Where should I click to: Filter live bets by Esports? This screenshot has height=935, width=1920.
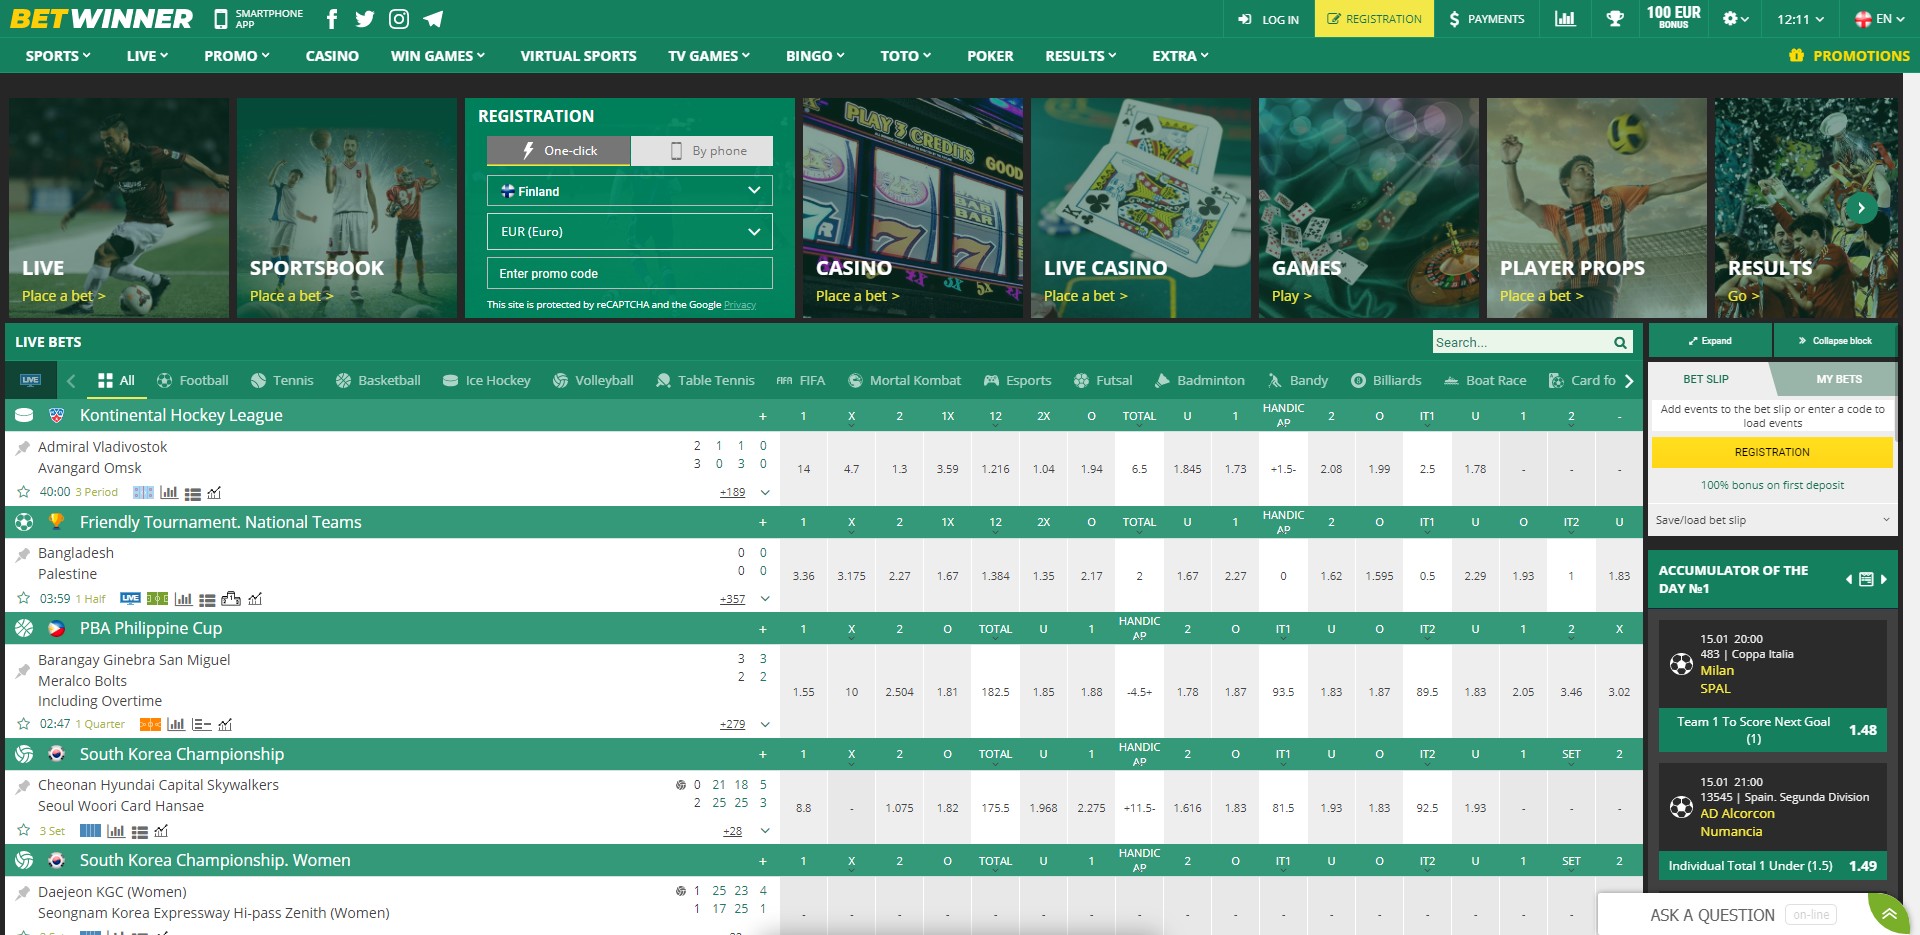click(x=1017, y=380)
